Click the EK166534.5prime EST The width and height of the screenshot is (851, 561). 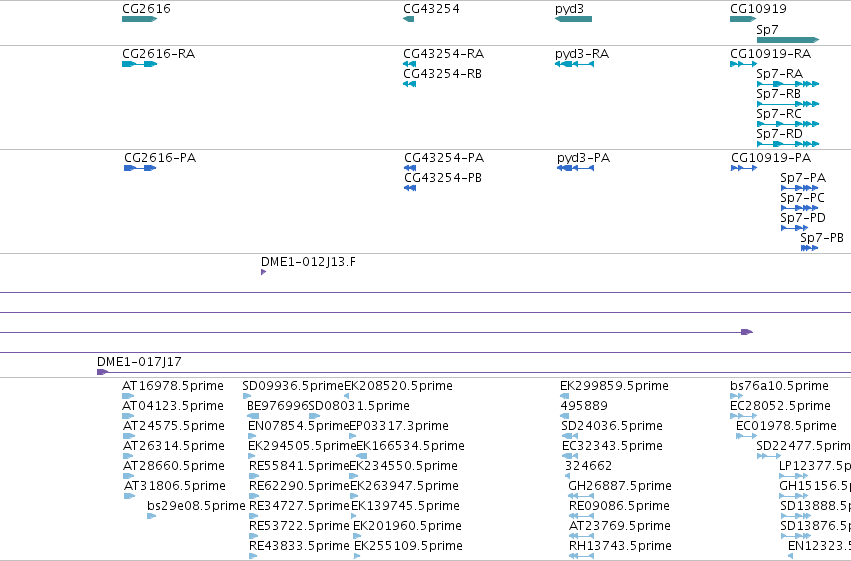click(x=361, y=456)
